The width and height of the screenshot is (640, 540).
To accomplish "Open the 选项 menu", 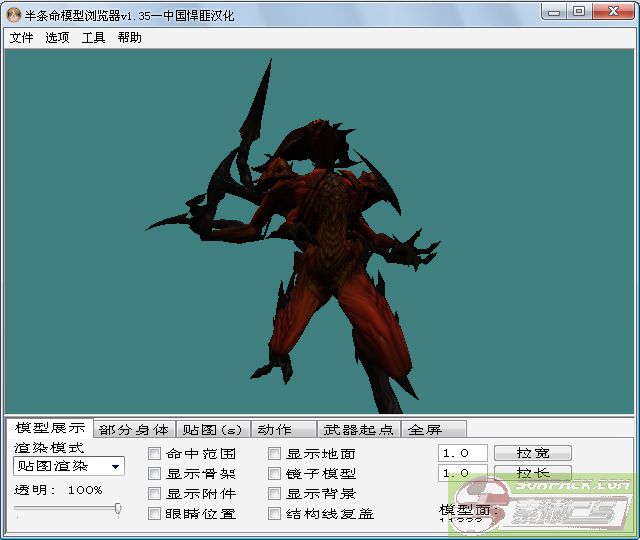I will [x=57, y=38].
